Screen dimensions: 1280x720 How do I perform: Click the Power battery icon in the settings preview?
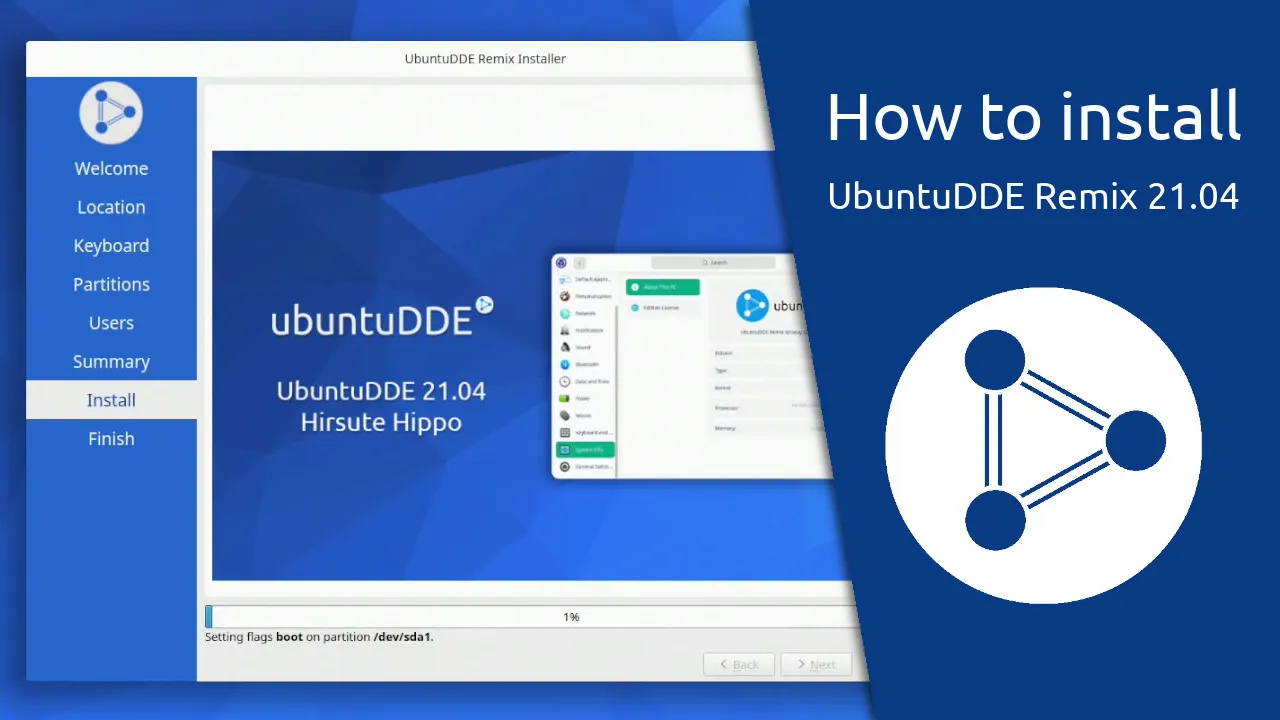[x=565, y=398]
